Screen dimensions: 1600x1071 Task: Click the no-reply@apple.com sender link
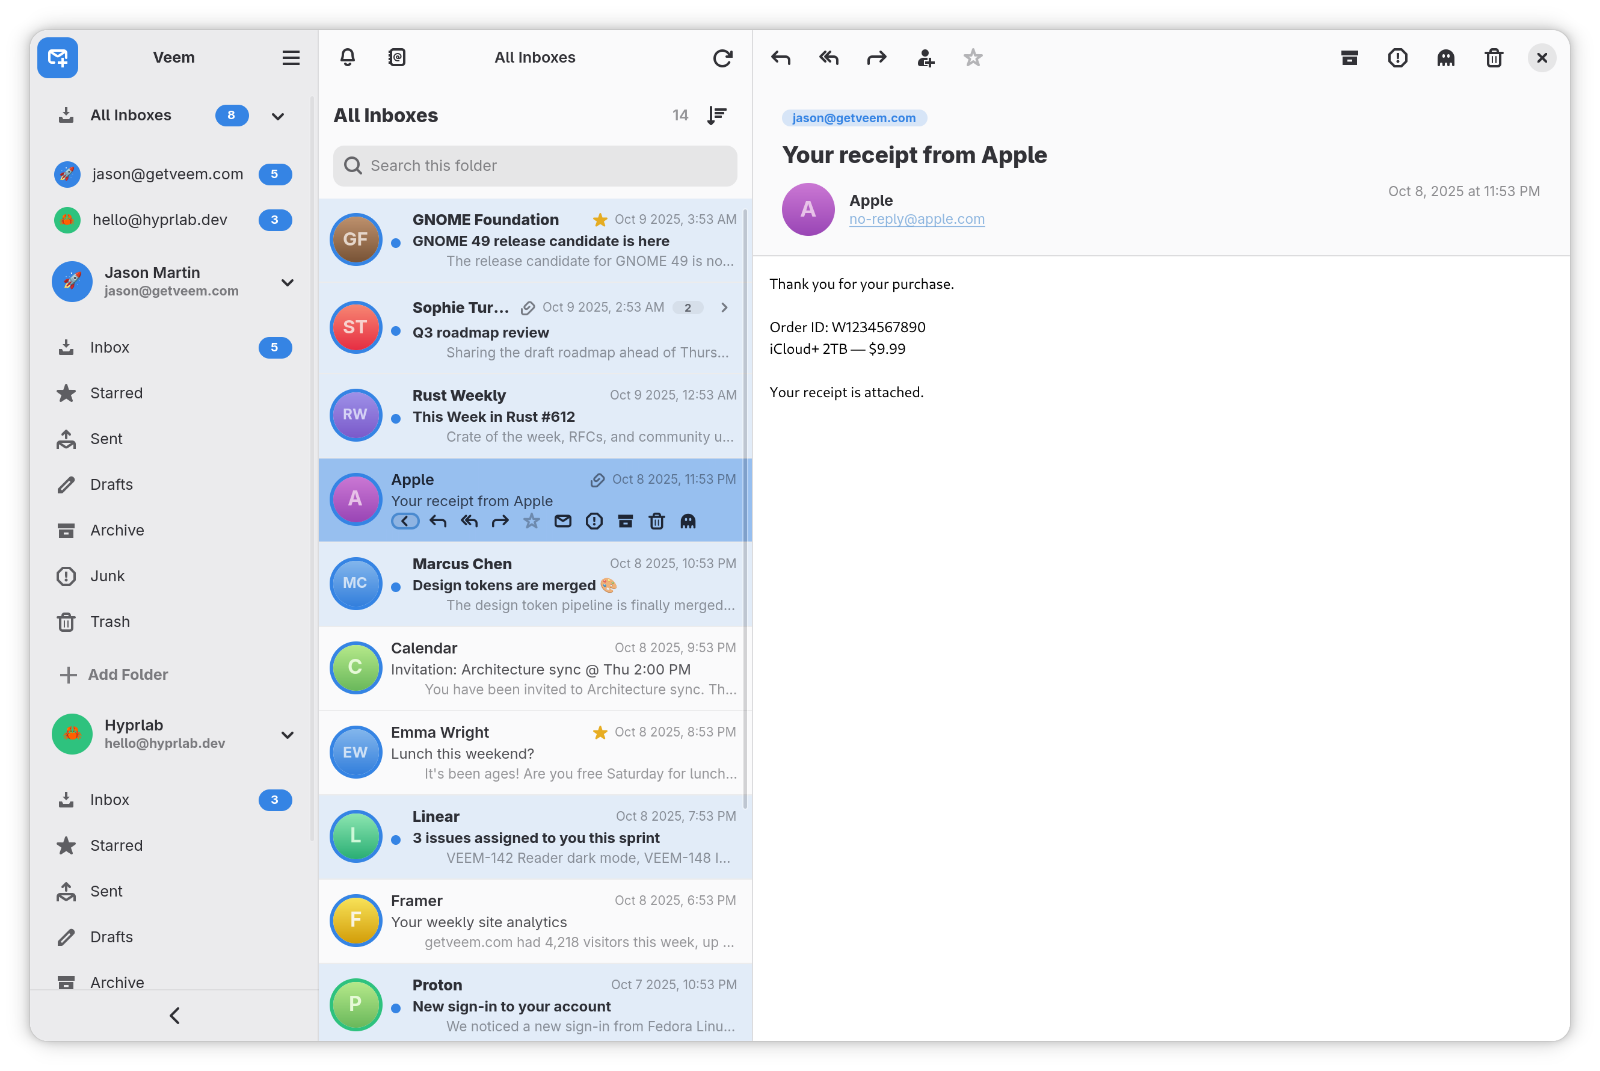pyautogui.click(x=917, y=220)
